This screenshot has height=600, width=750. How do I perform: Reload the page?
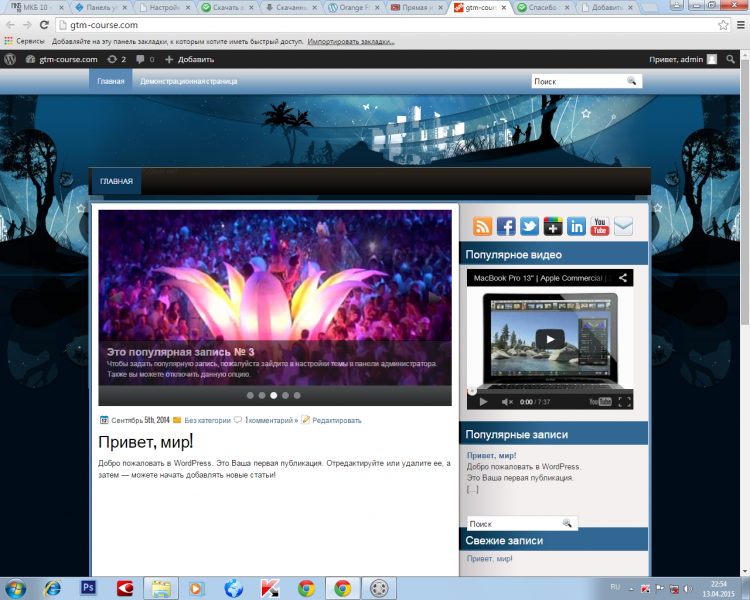point(44,25)
